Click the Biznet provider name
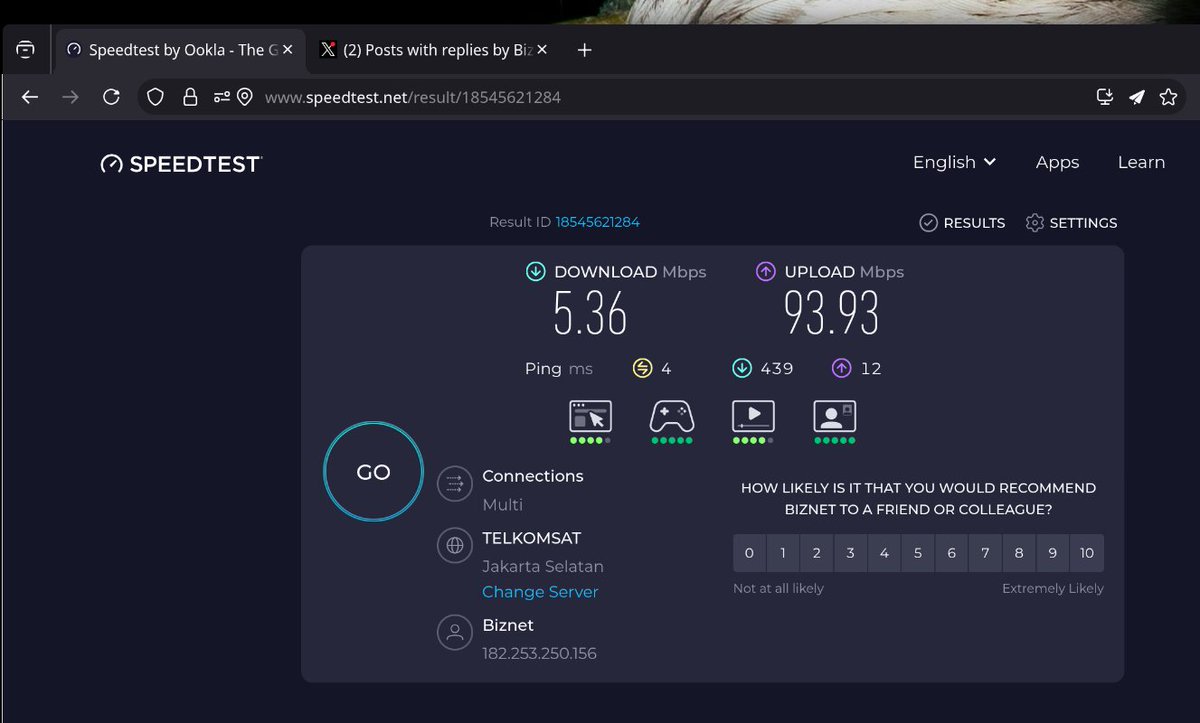The width and height of the screenshot is (1200, 723). click(x=508, y=625)
